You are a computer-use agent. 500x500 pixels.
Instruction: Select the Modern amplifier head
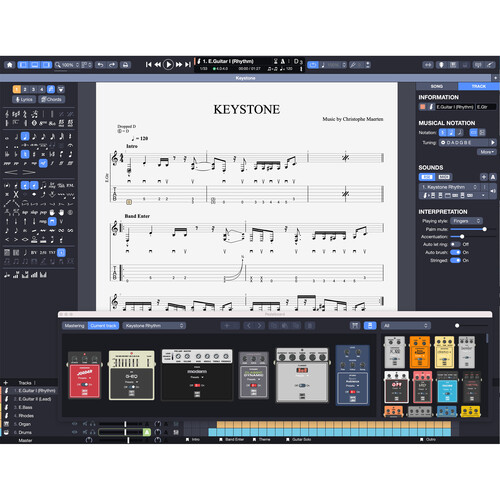point(197,374)
